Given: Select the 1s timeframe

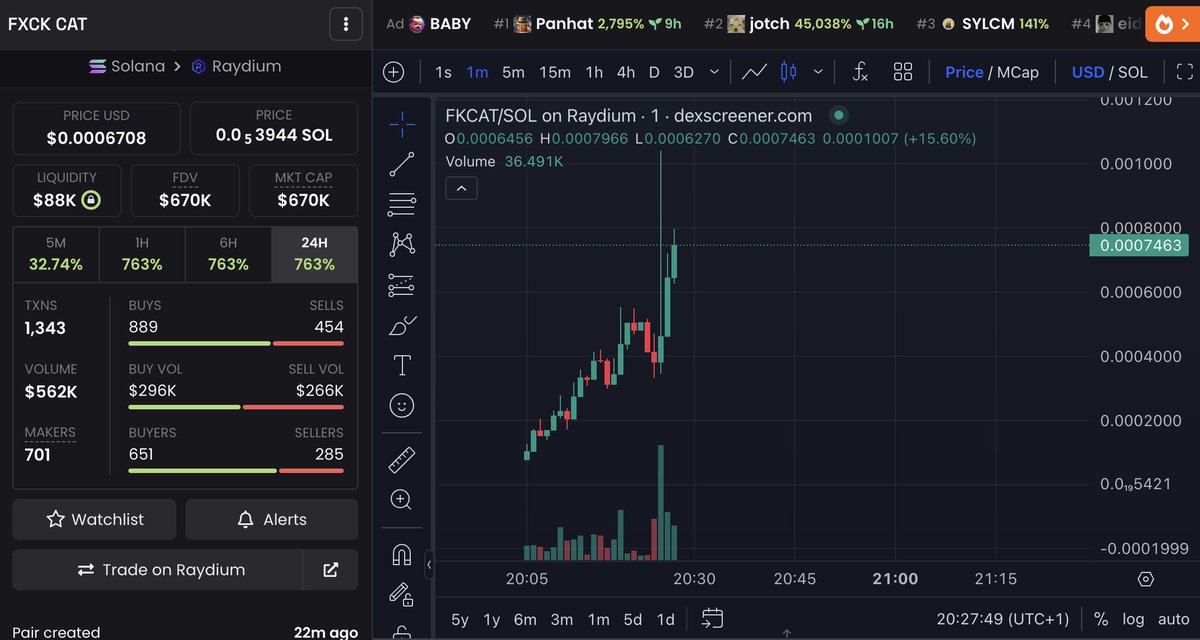Looking at the screenshot, I should click(443, 72).
